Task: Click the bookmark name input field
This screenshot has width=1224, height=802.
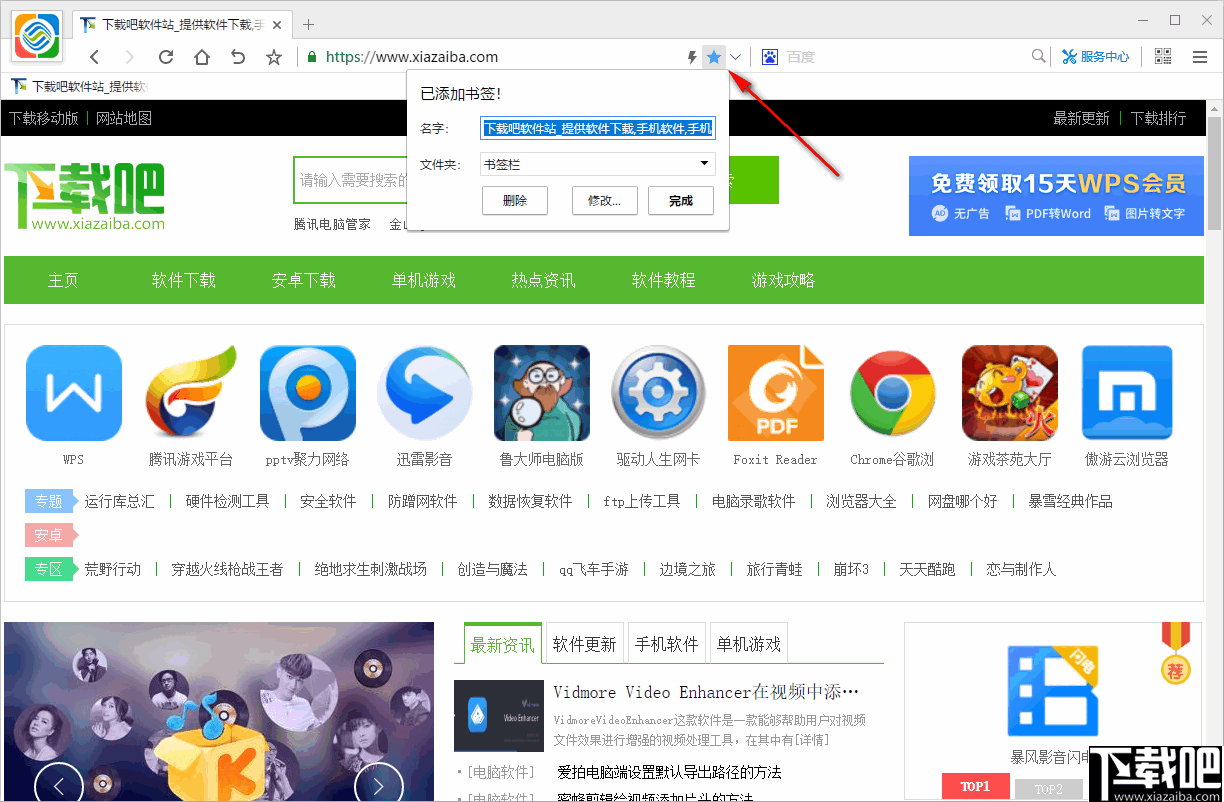Action: point(597,128)
